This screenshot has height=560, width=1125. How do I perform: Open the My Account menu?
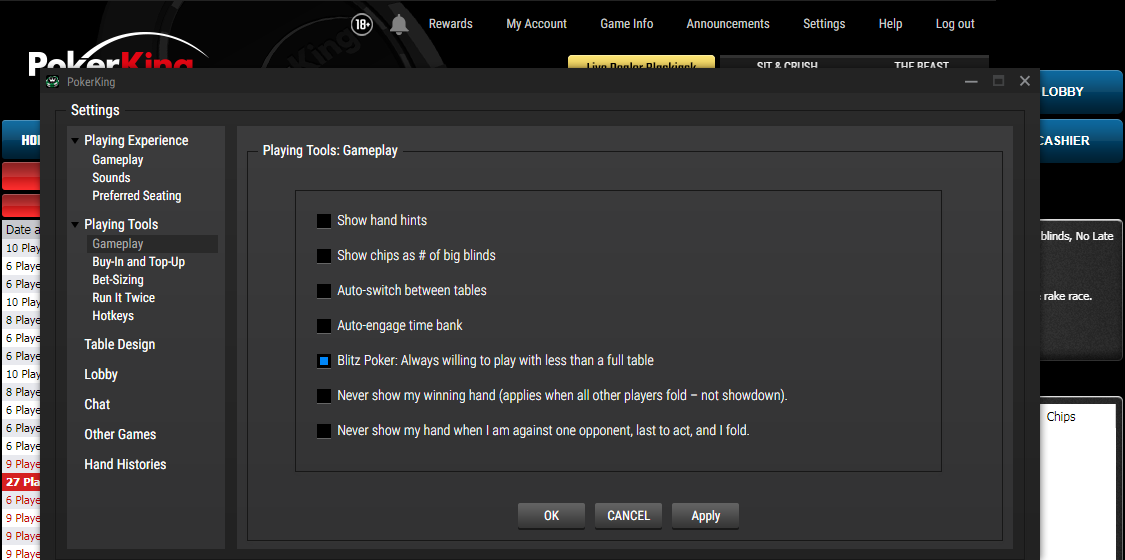536,24
